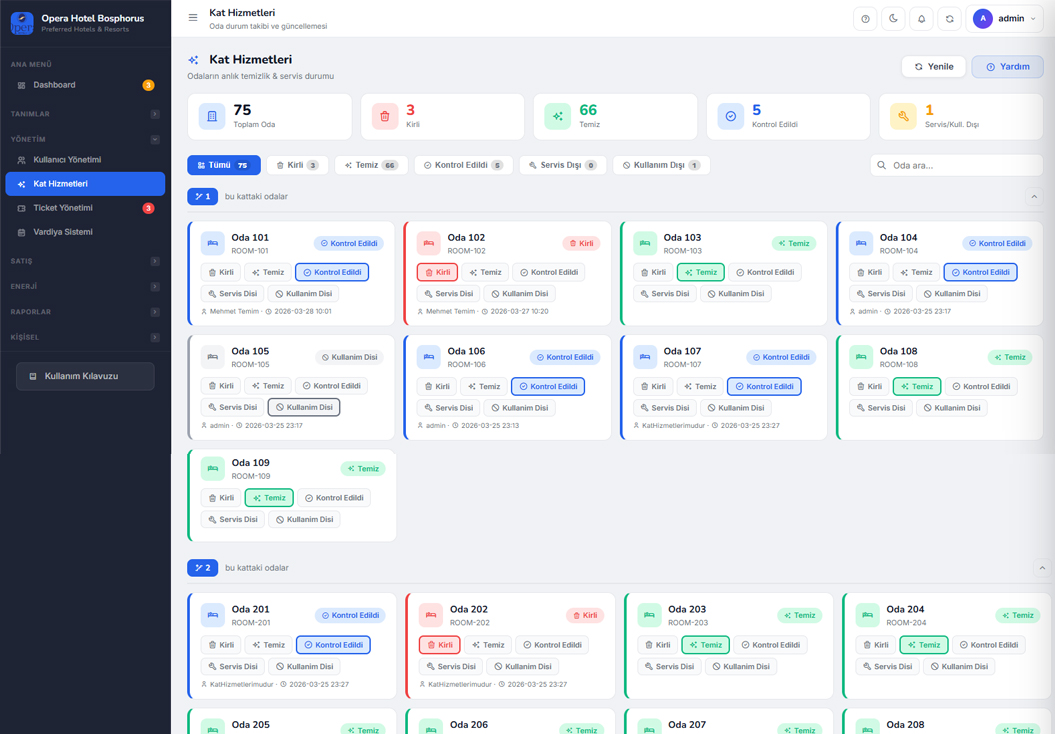
Task: Open notifications bell icon
Action: click(922, 19)
